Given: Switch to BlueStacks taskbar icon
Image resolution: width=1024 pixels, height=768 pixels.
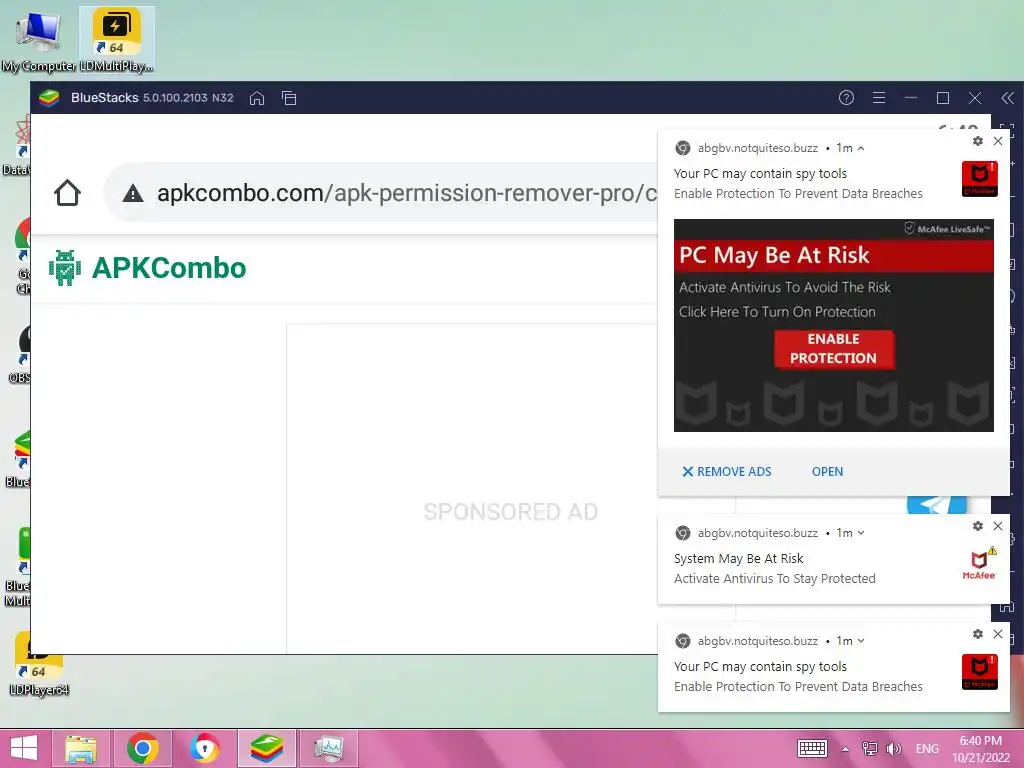Looking at the screenshot, I should tap(266, 748).
